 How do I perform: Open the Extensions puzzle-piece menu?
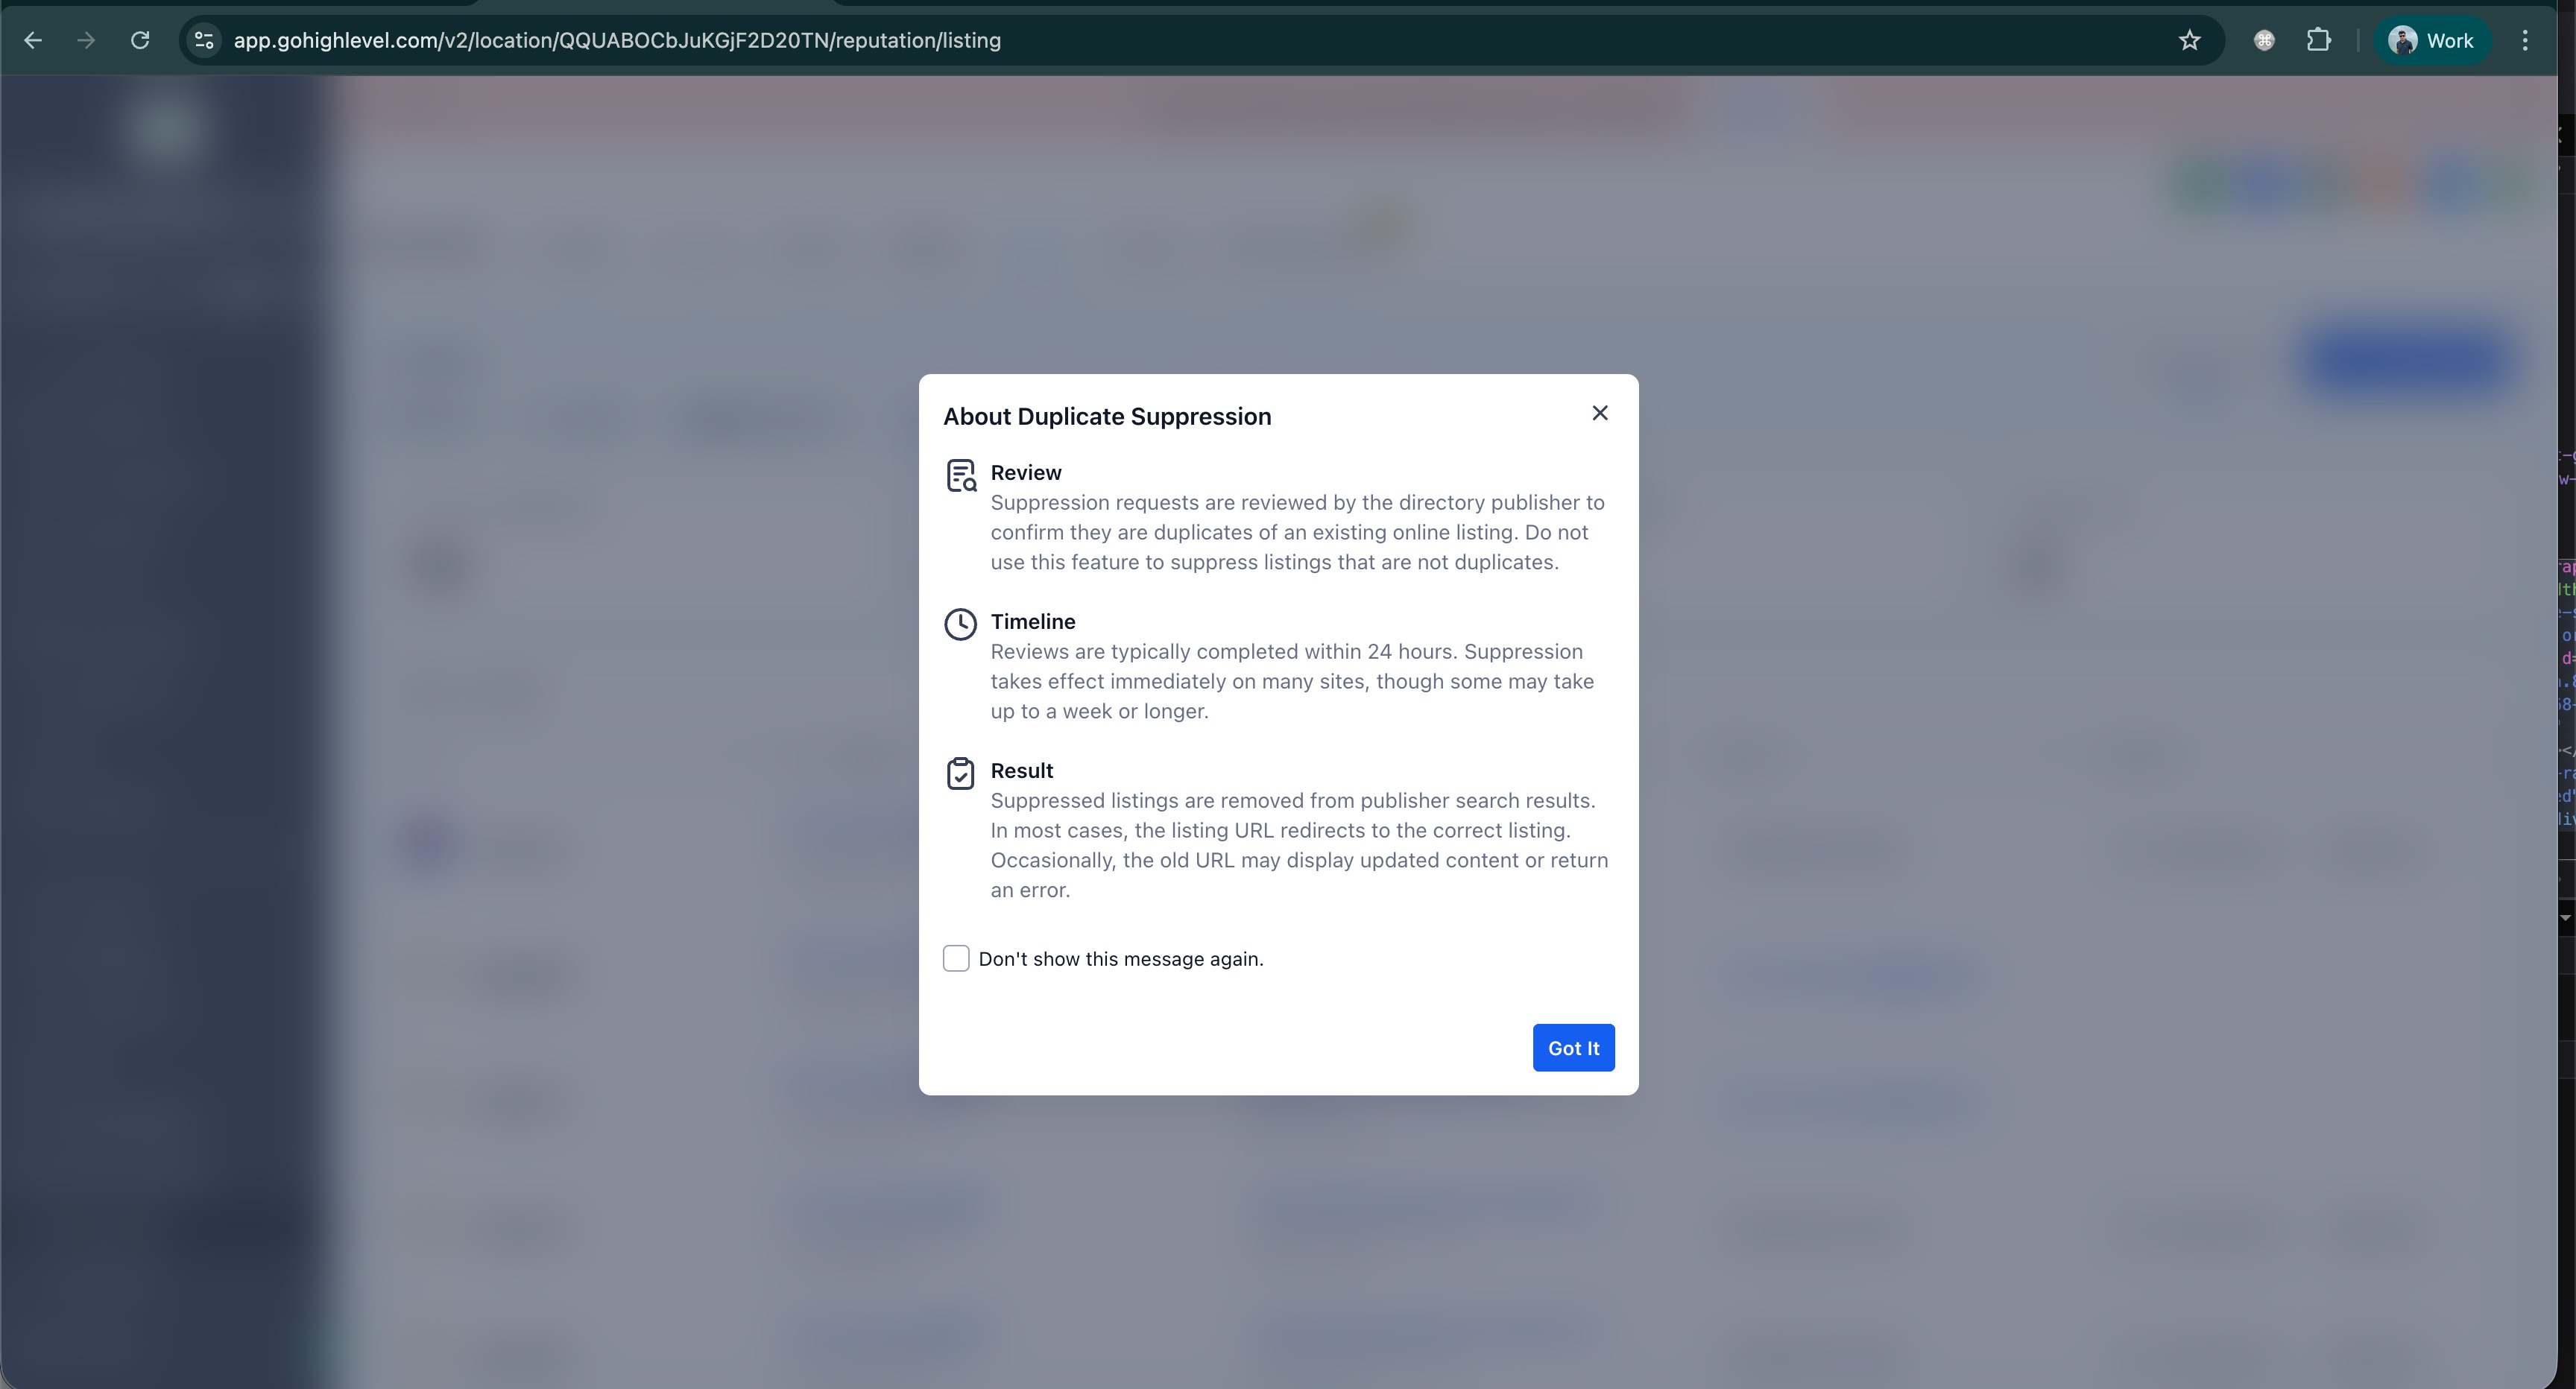[2318, 40]
